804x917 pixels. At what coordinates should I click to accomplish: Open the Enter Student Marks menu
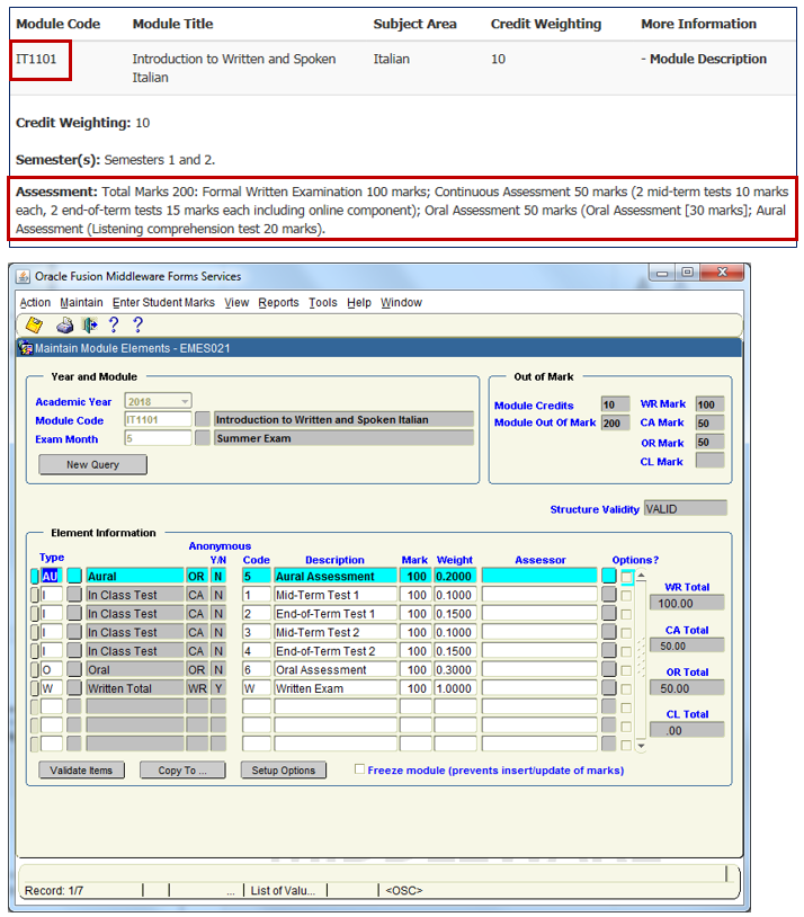(163, 302)
